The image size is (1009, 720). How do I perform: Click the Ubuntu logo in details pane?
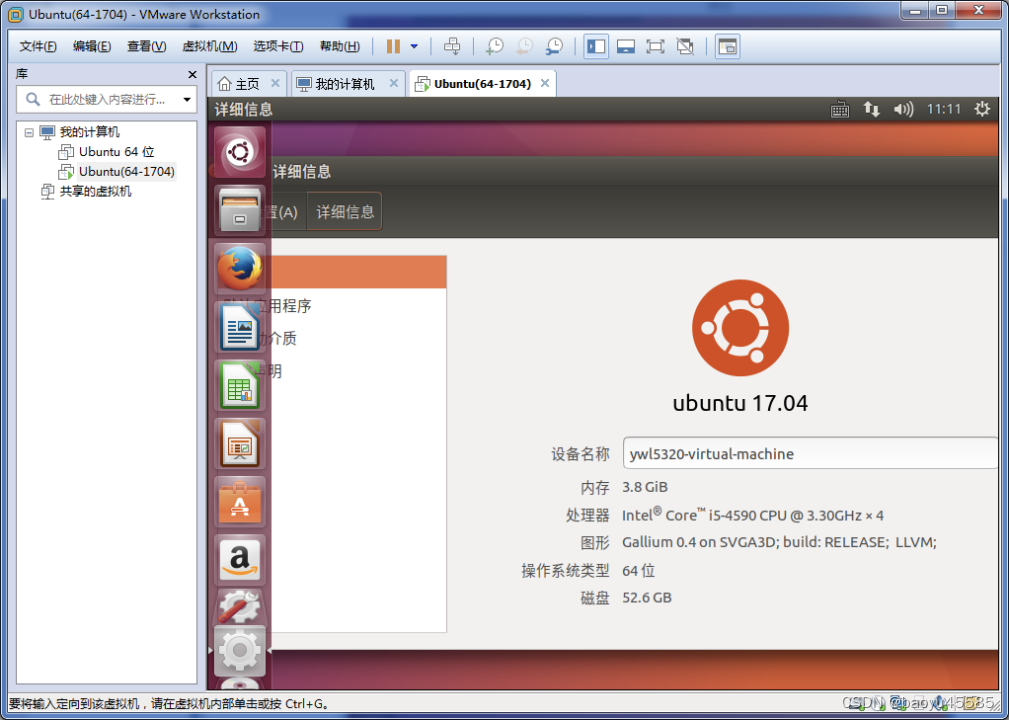click(740, 328)
